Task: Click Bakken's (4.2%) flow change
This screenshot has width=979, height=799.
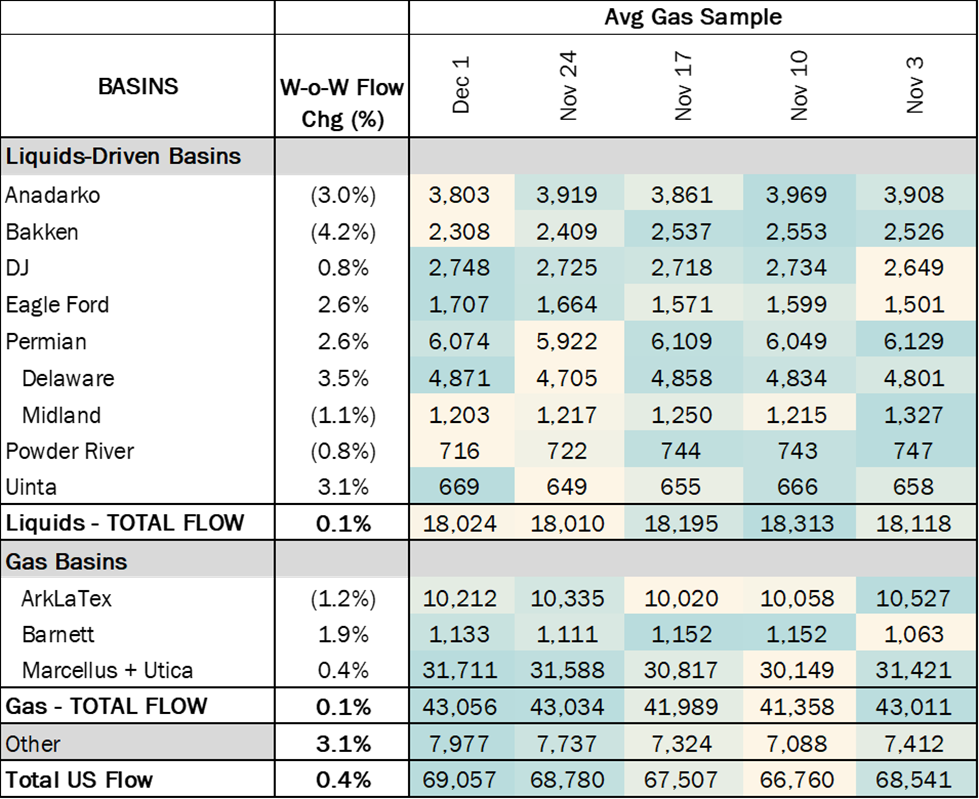Action: point(343,232)
